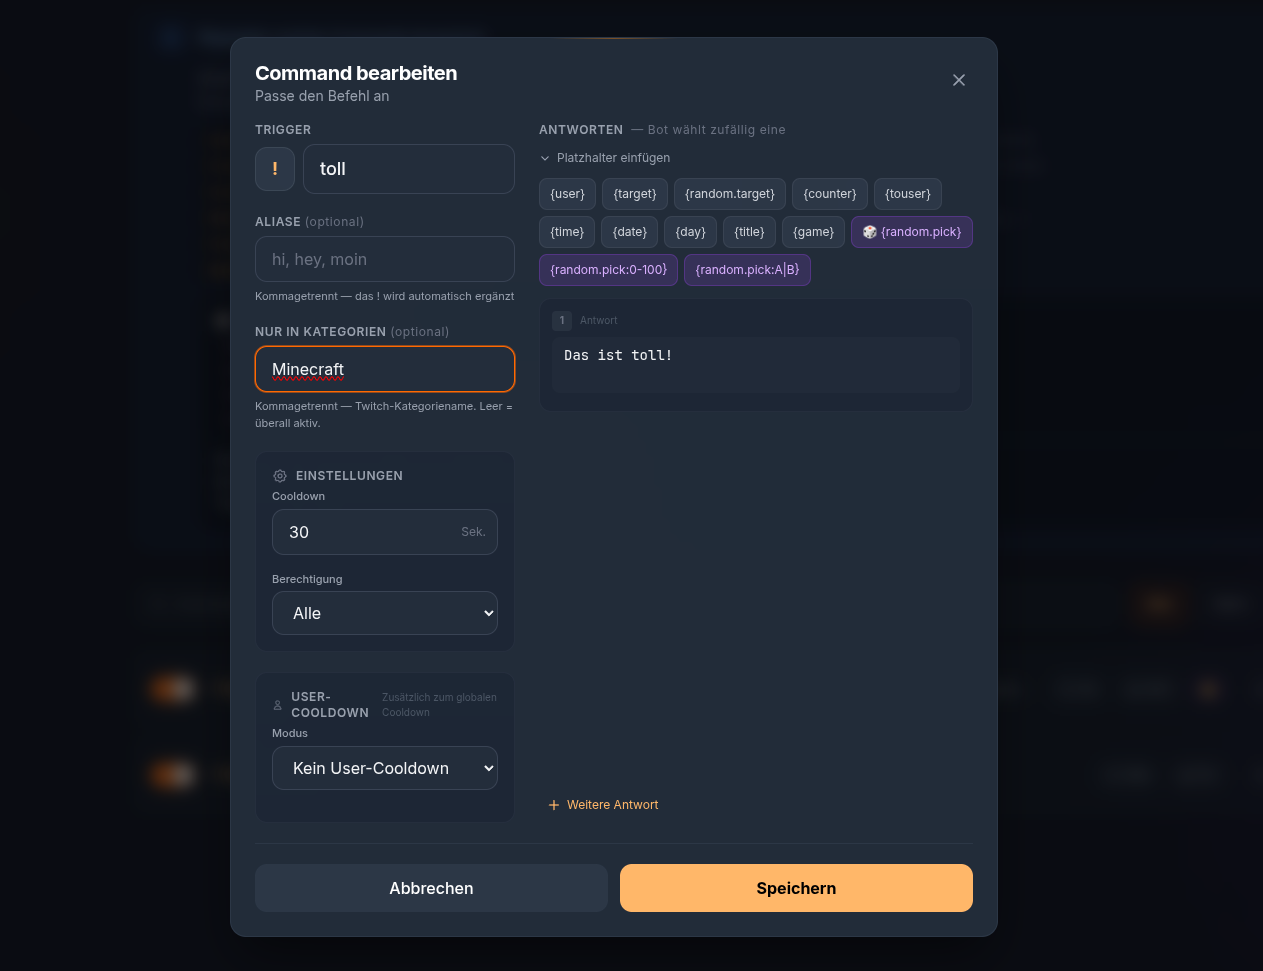Screen dimensions: 1263x971
Task: Insert the {counter} placeholder chip
Action: pyautogui.click(x=830, y=194)
